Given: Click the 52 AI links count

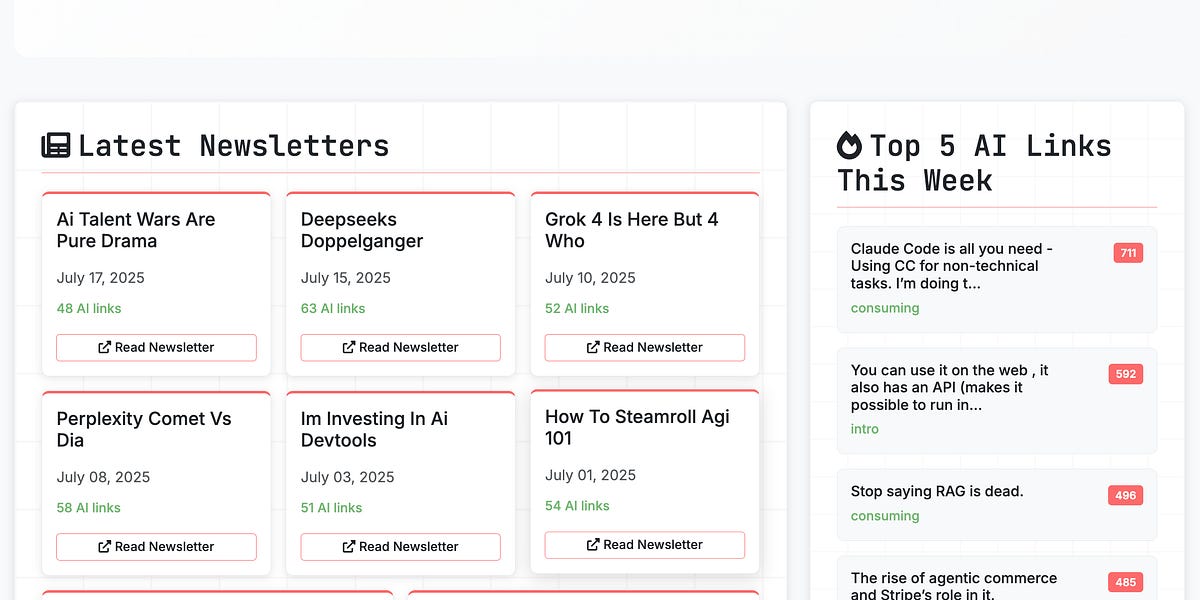Looking at the screenshot, I should coord(577,308).
